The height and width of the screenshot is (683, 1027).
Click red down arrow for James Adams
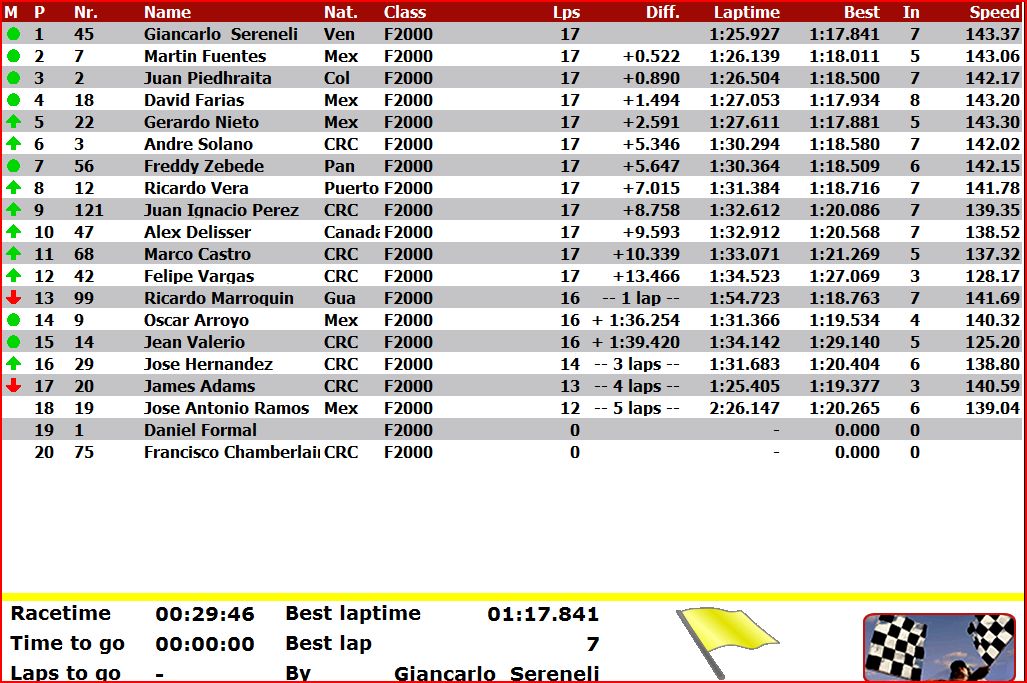[13, 386]
